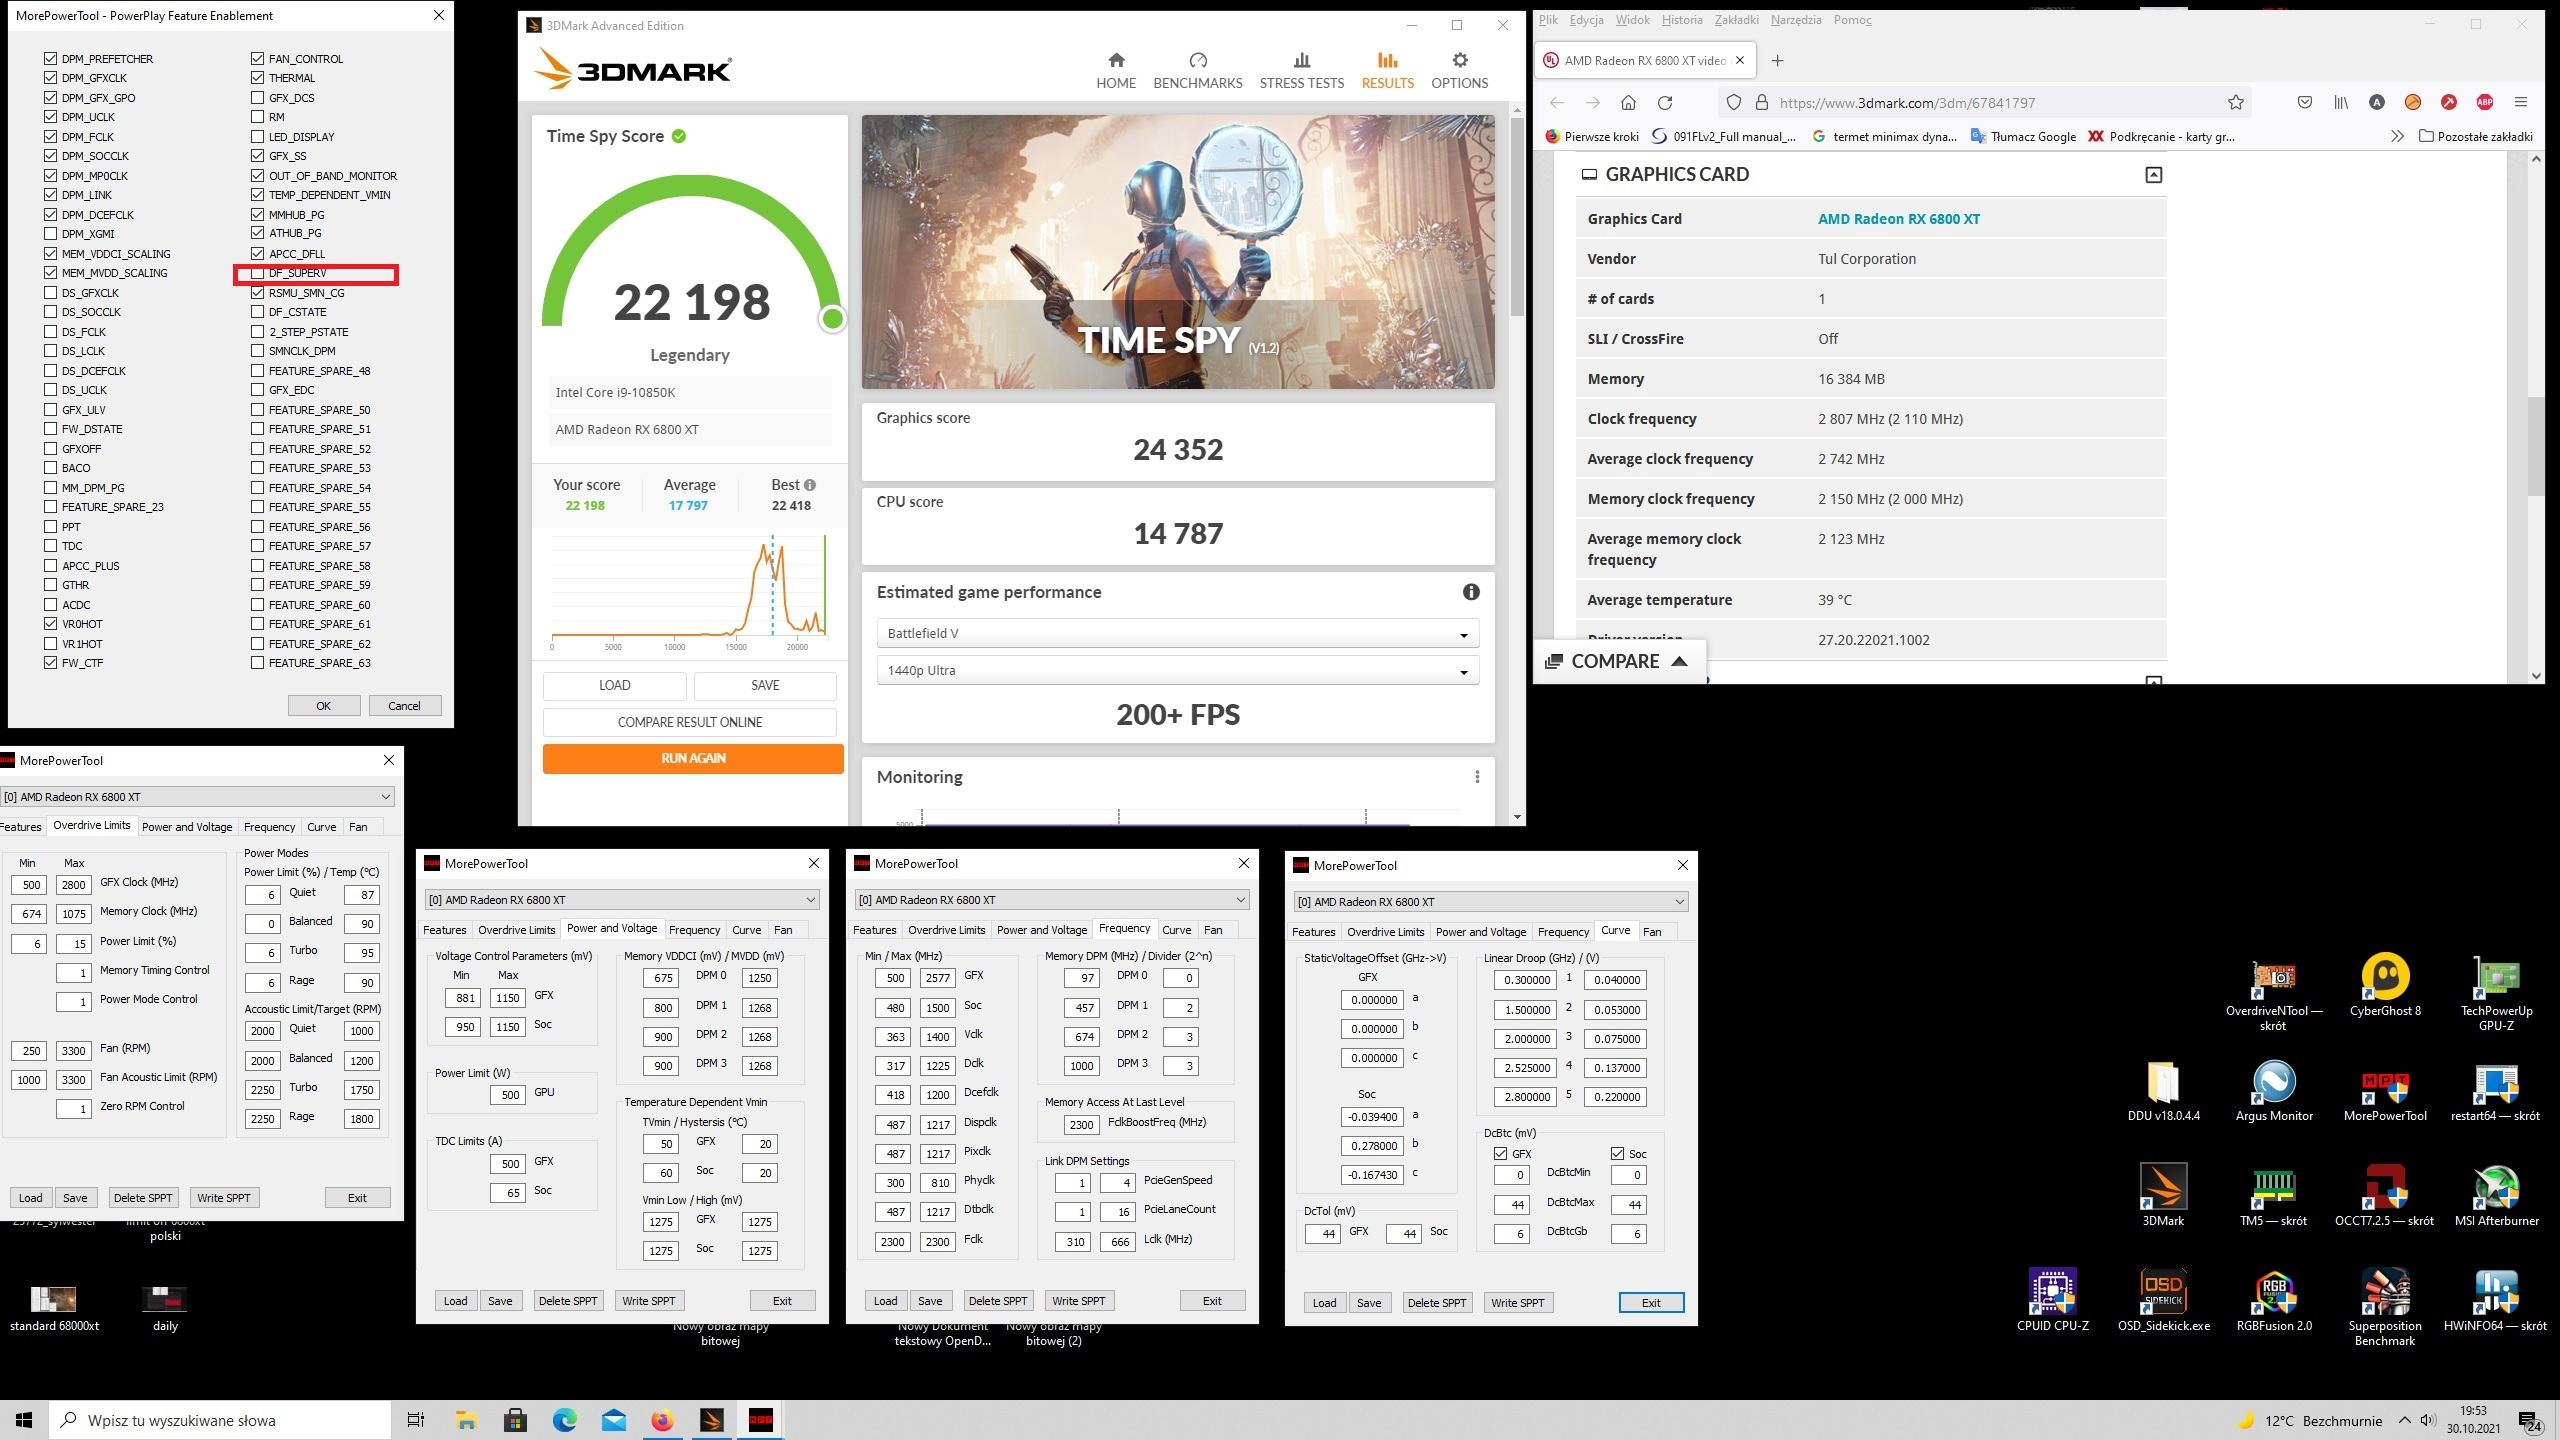Open the 1440p Ultra resolution dropdown
The width and height of the screenshot is (2560, 1440).
tap(1176, 671)
